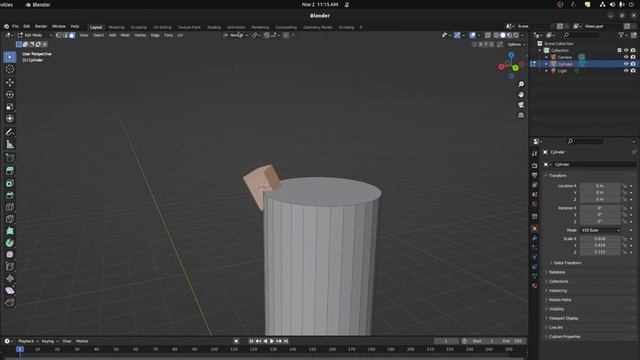Open the timeline Marker menu
Viewport: 640px width, 360px height.
pyautogui.click(x=82, y=341)
